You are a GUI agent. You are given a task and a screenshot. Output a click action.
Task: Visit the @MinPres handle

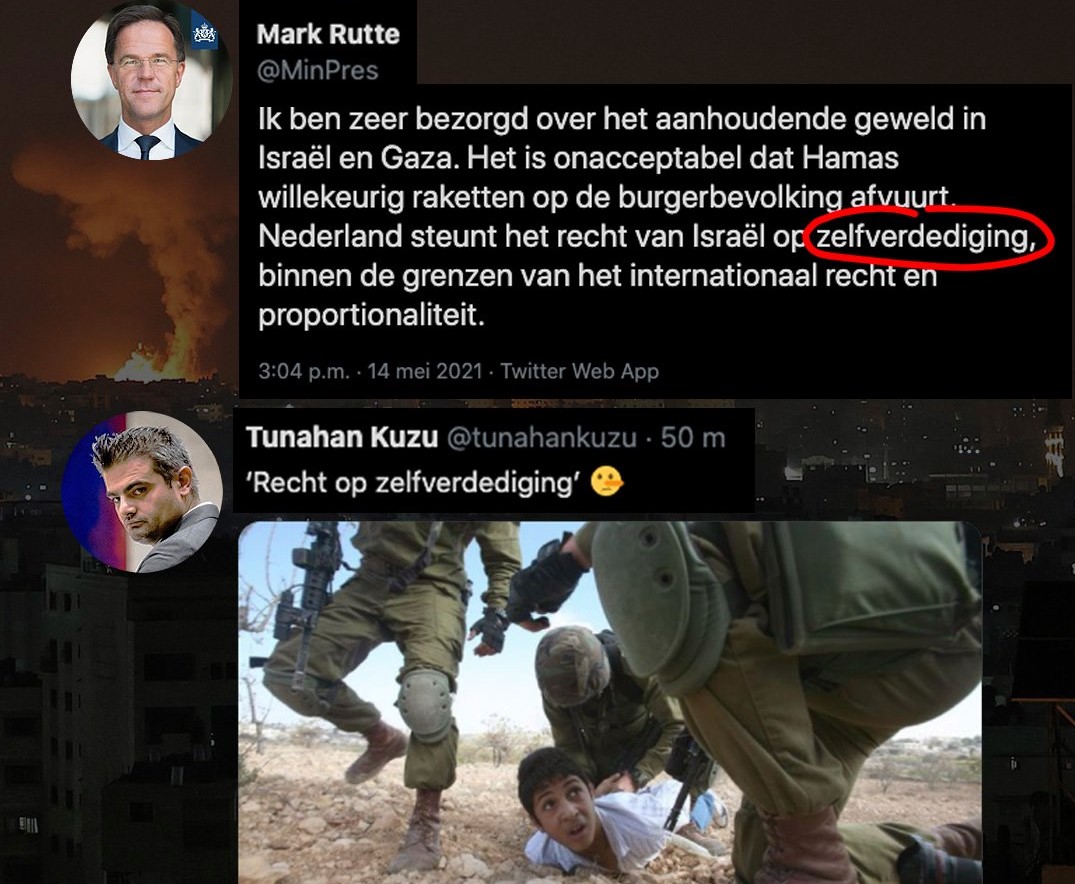point(317,70)
